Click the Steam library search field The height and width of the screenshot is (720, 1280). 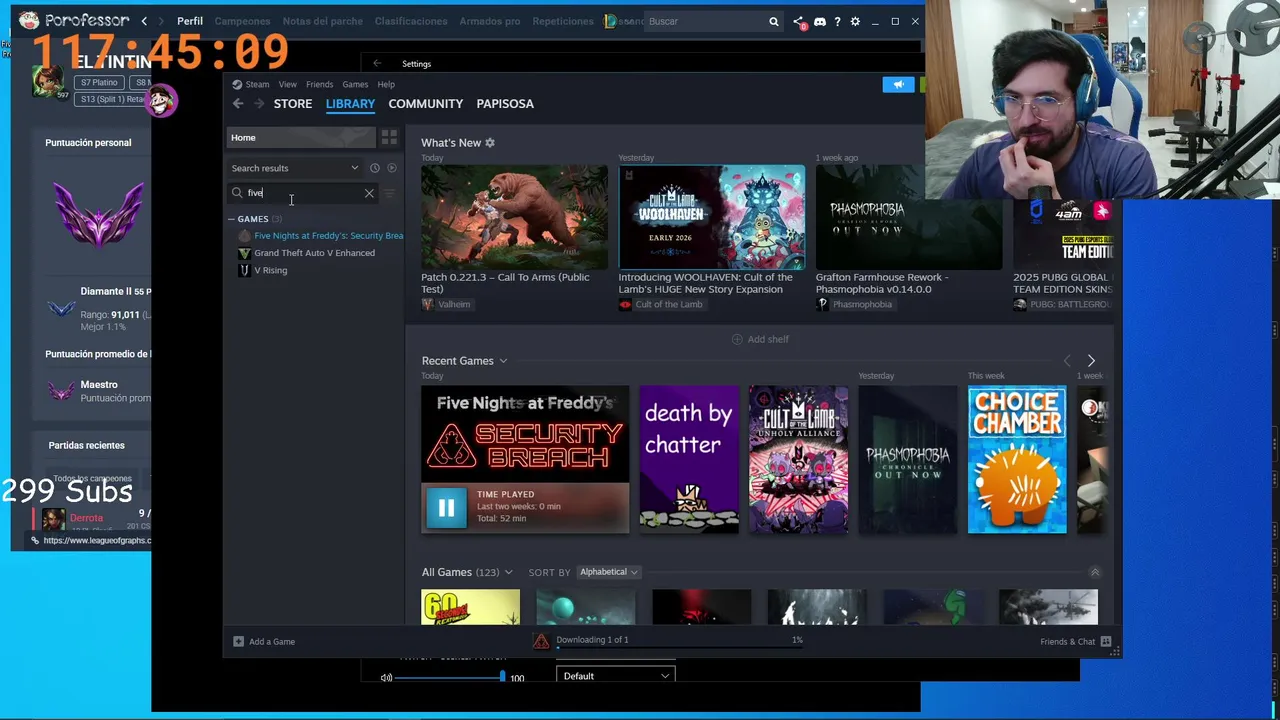[x=302, y=193]
